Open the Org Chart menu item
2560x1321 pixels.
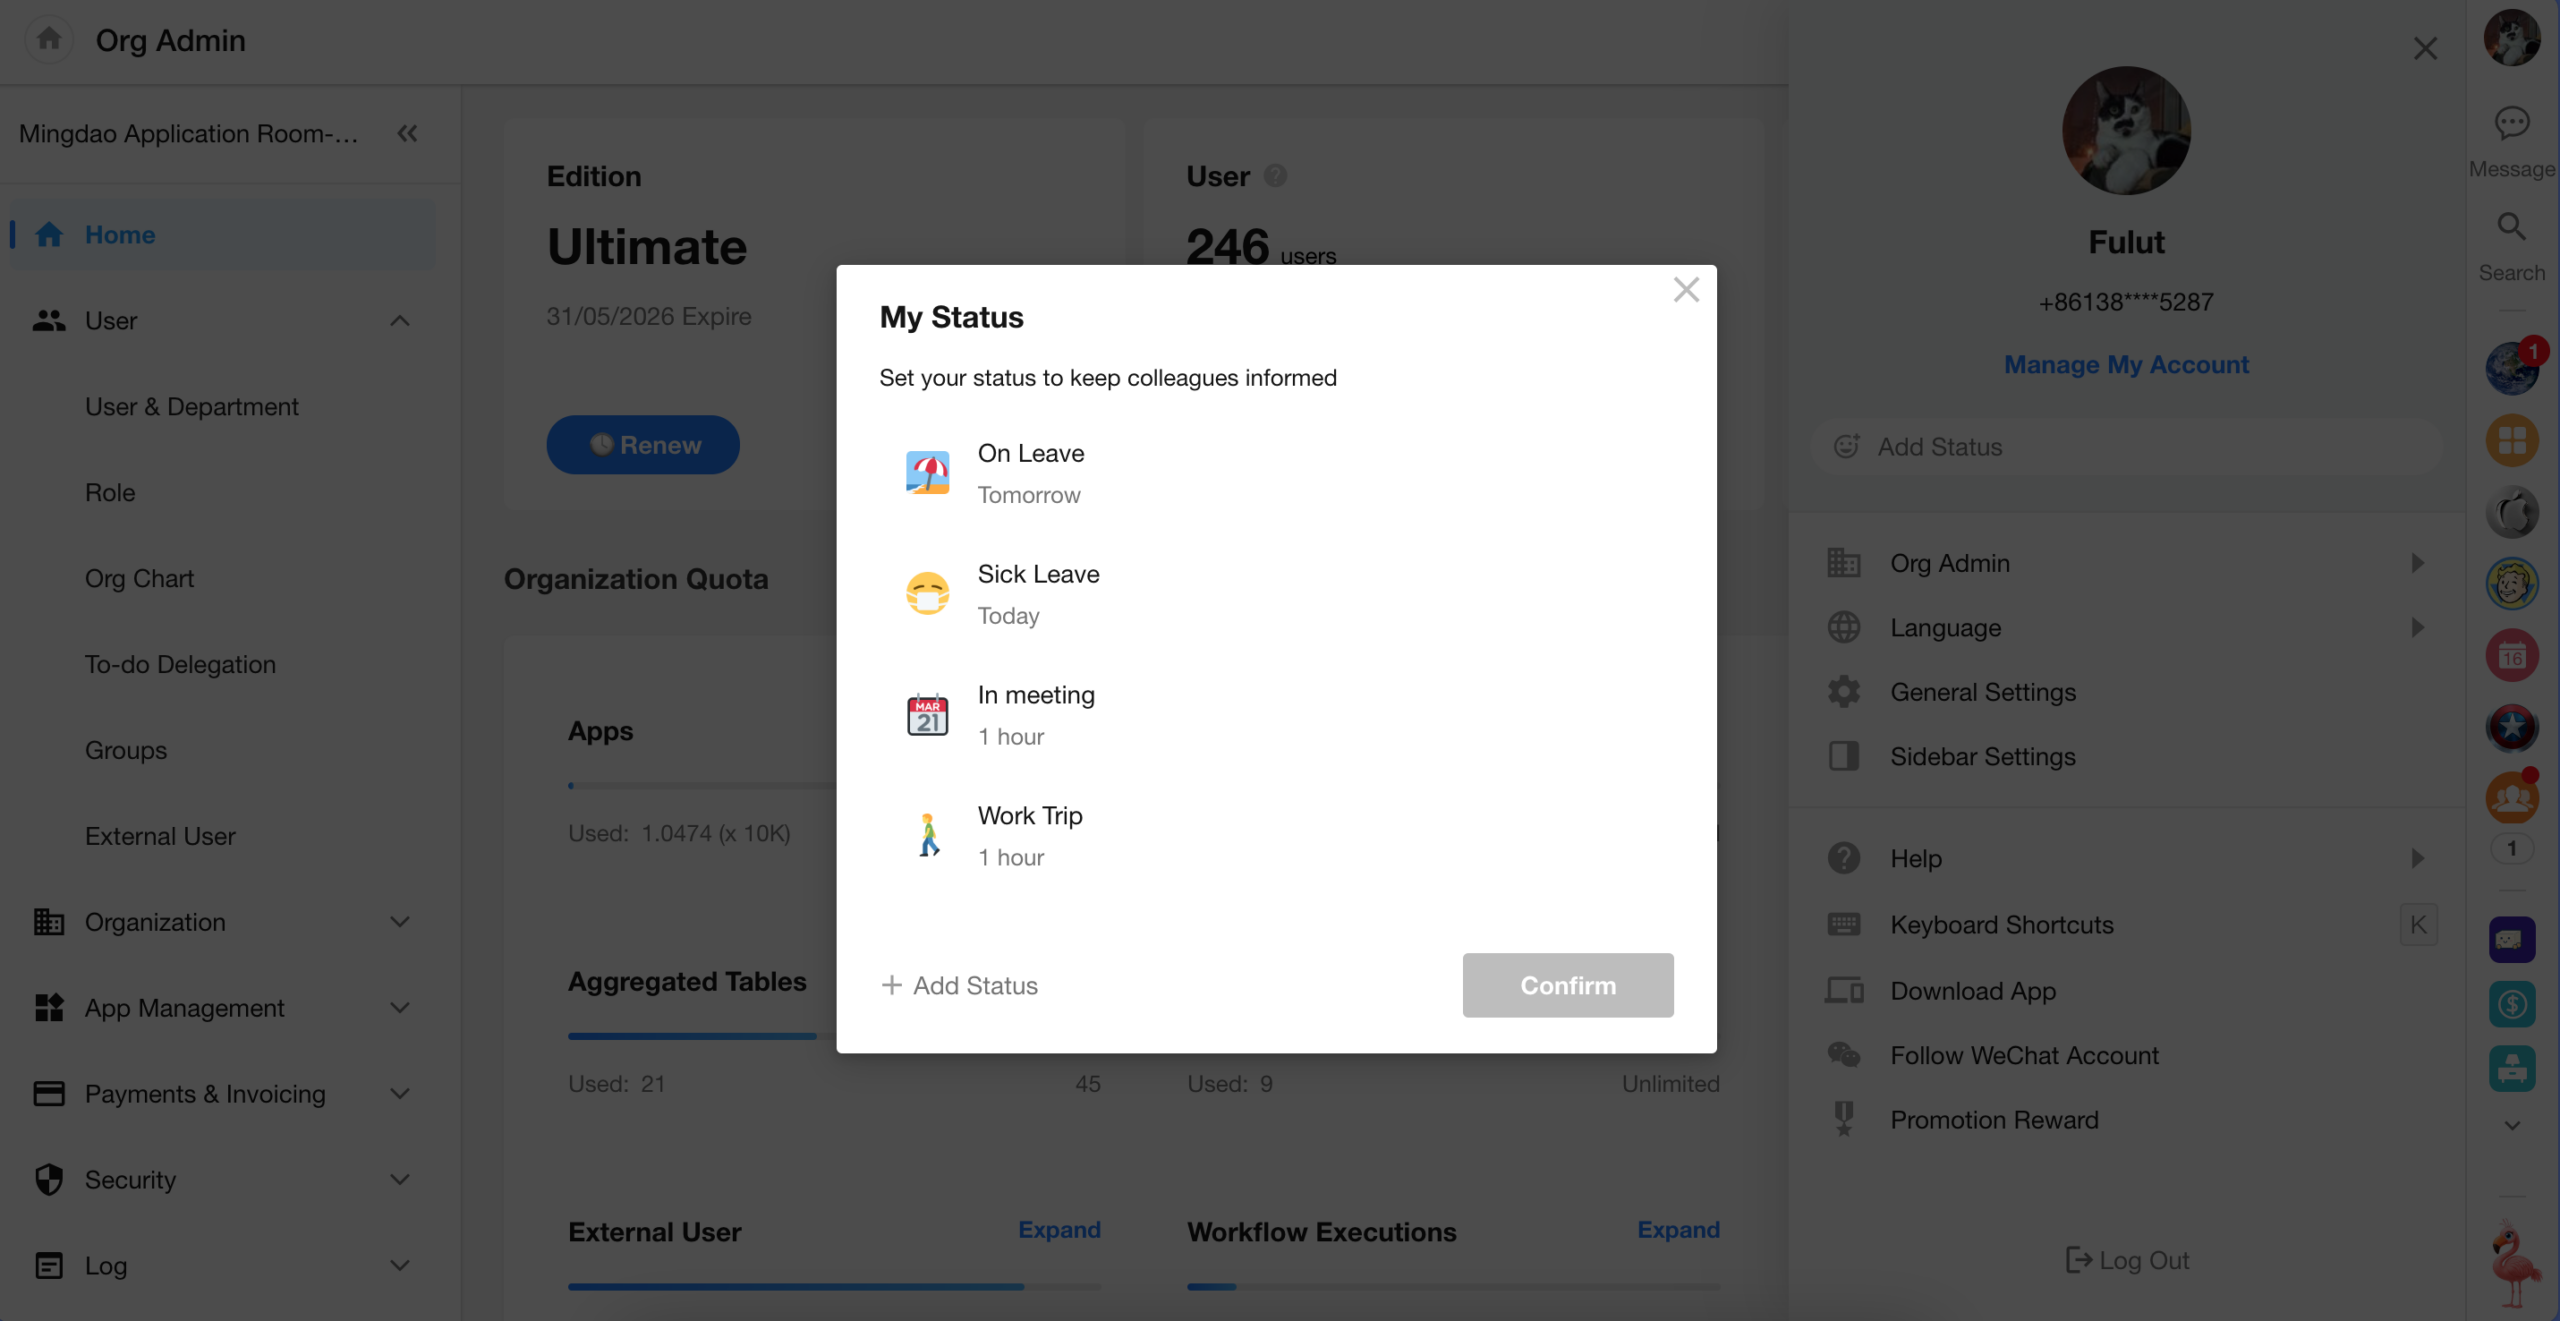tap(139, 579)
